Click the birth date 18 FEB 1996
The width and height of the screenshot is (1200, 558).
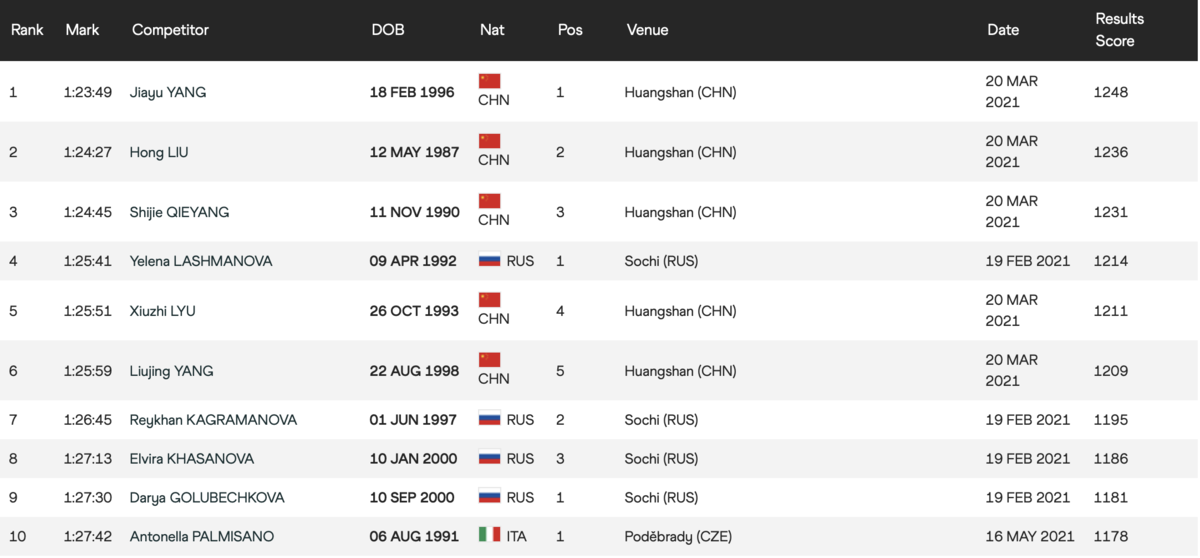412,92
